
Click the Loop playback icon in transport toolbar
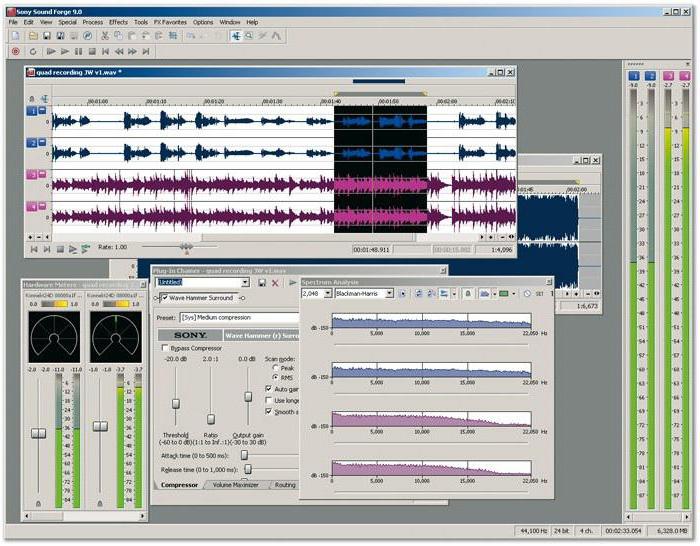[x=32, y=51]
